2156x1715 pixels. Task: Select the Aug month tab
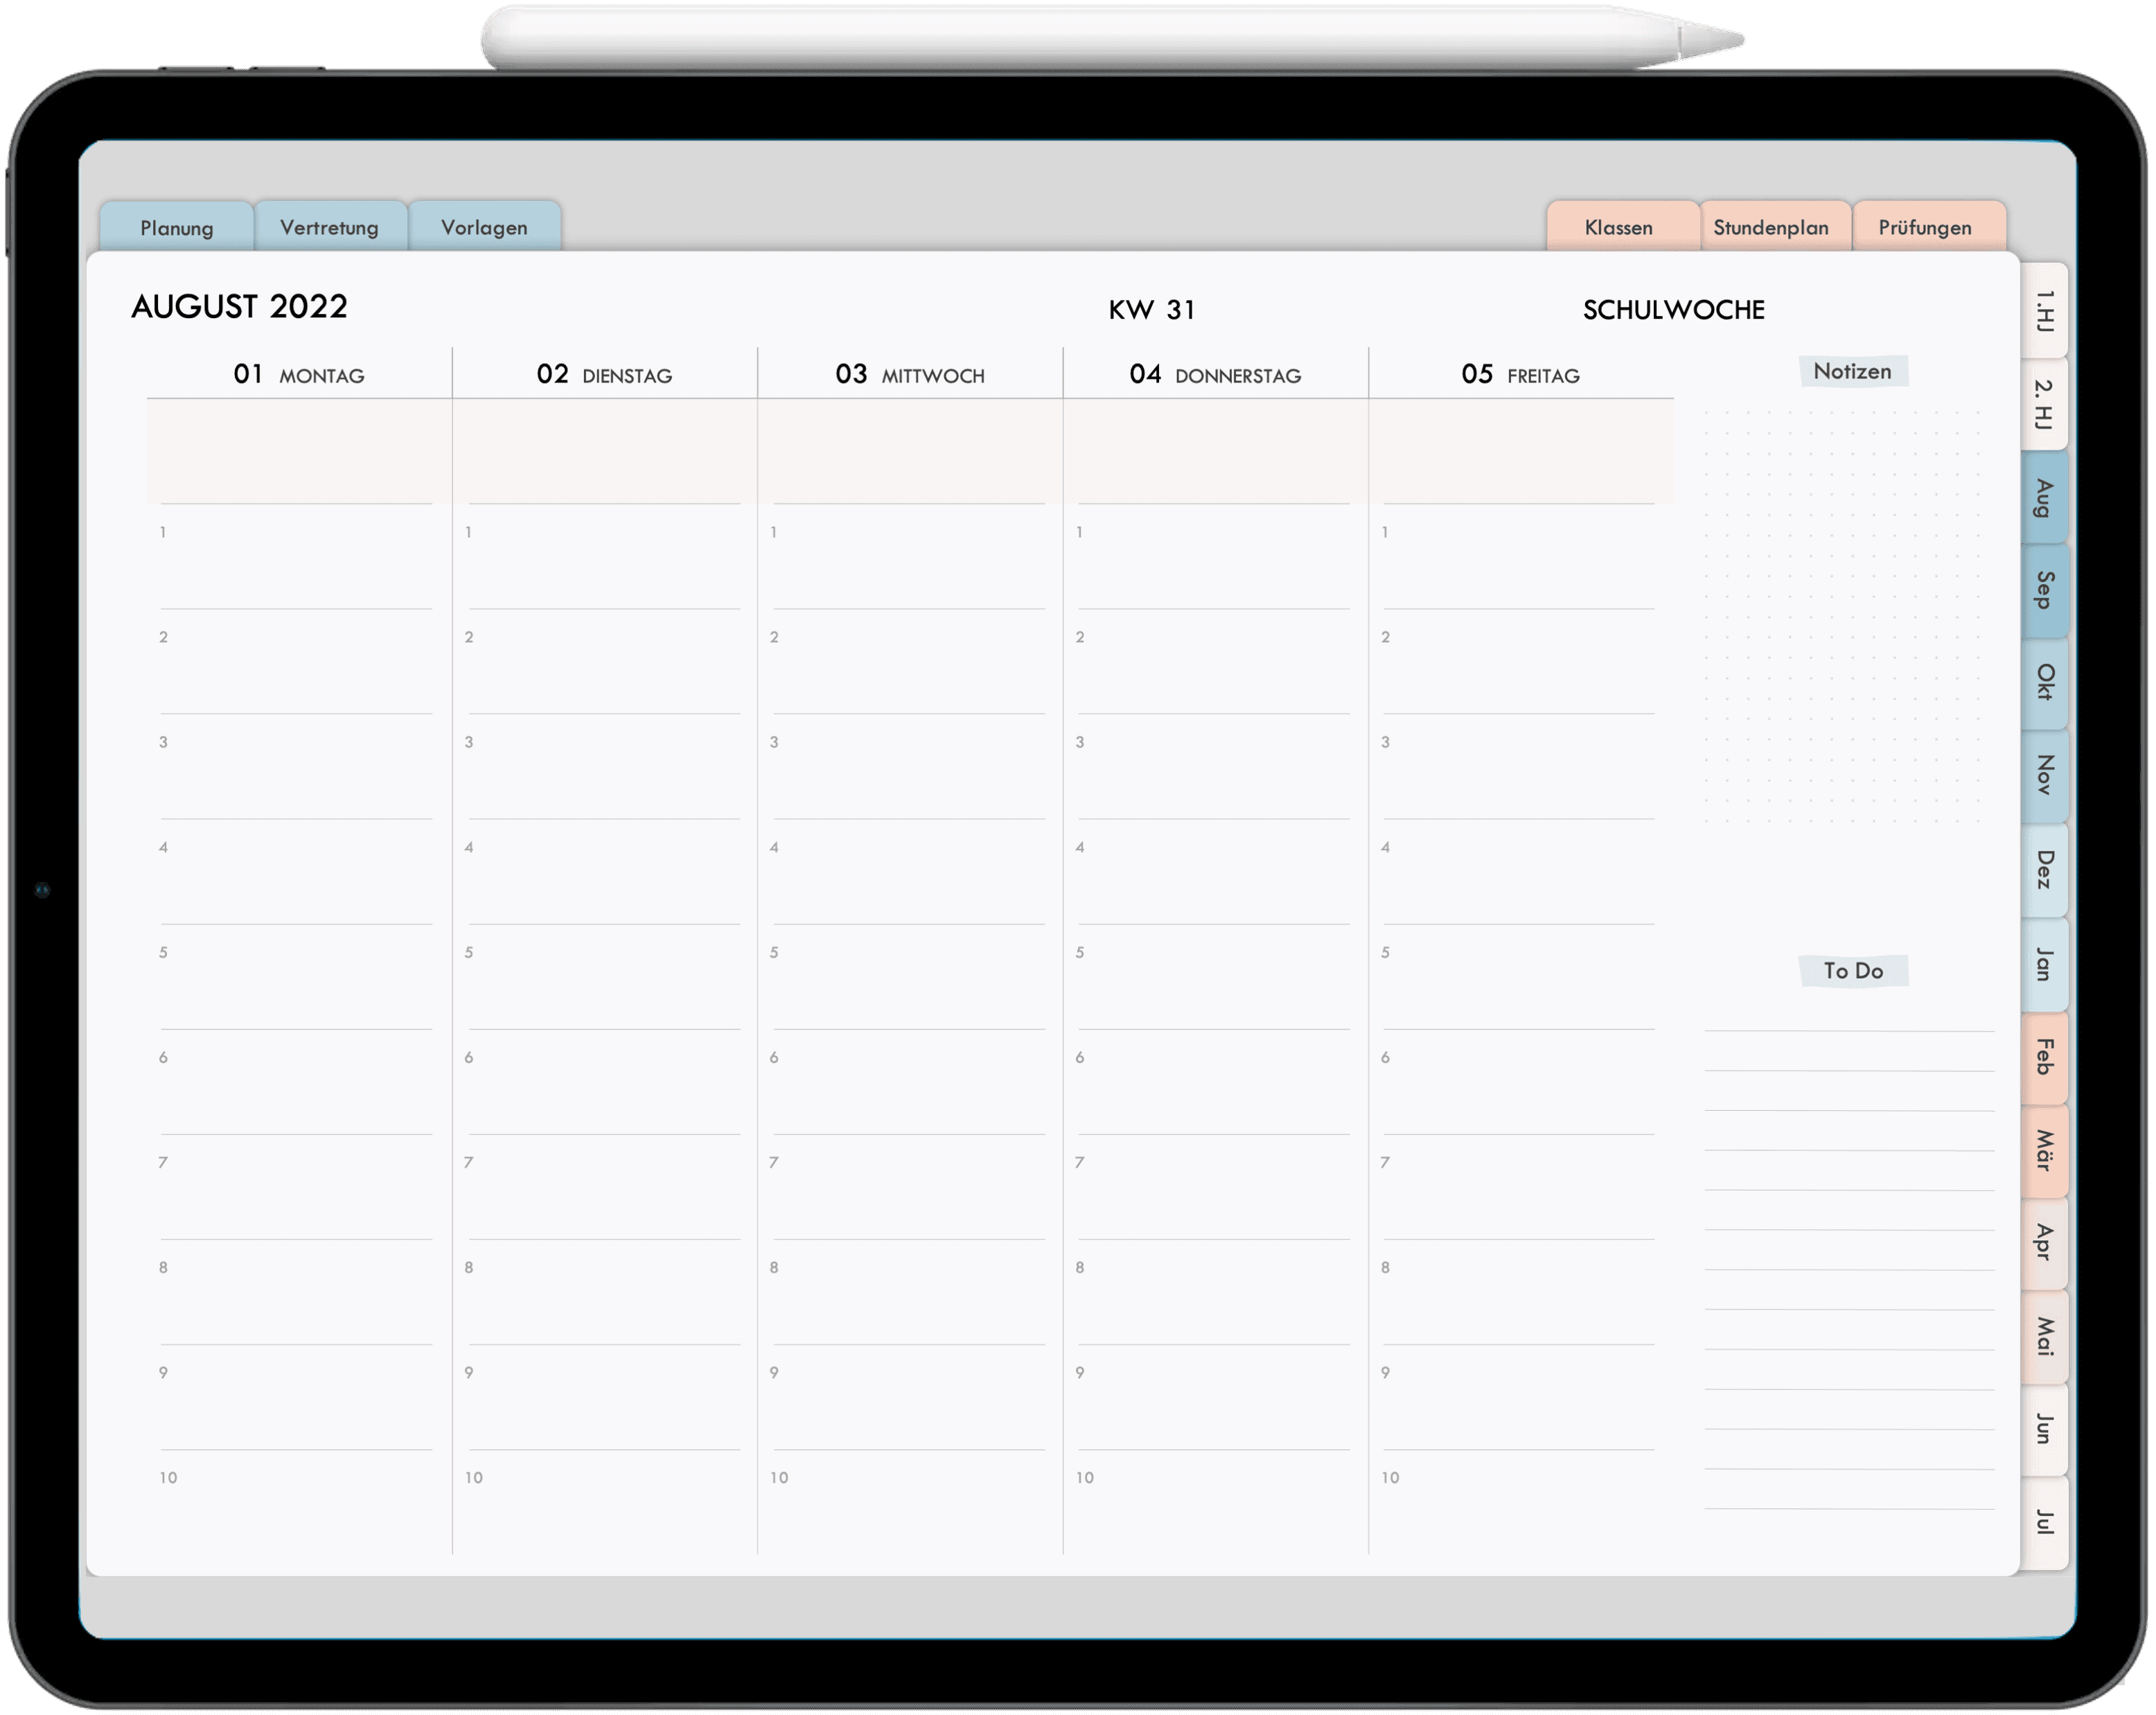[x=2045, y=498]
